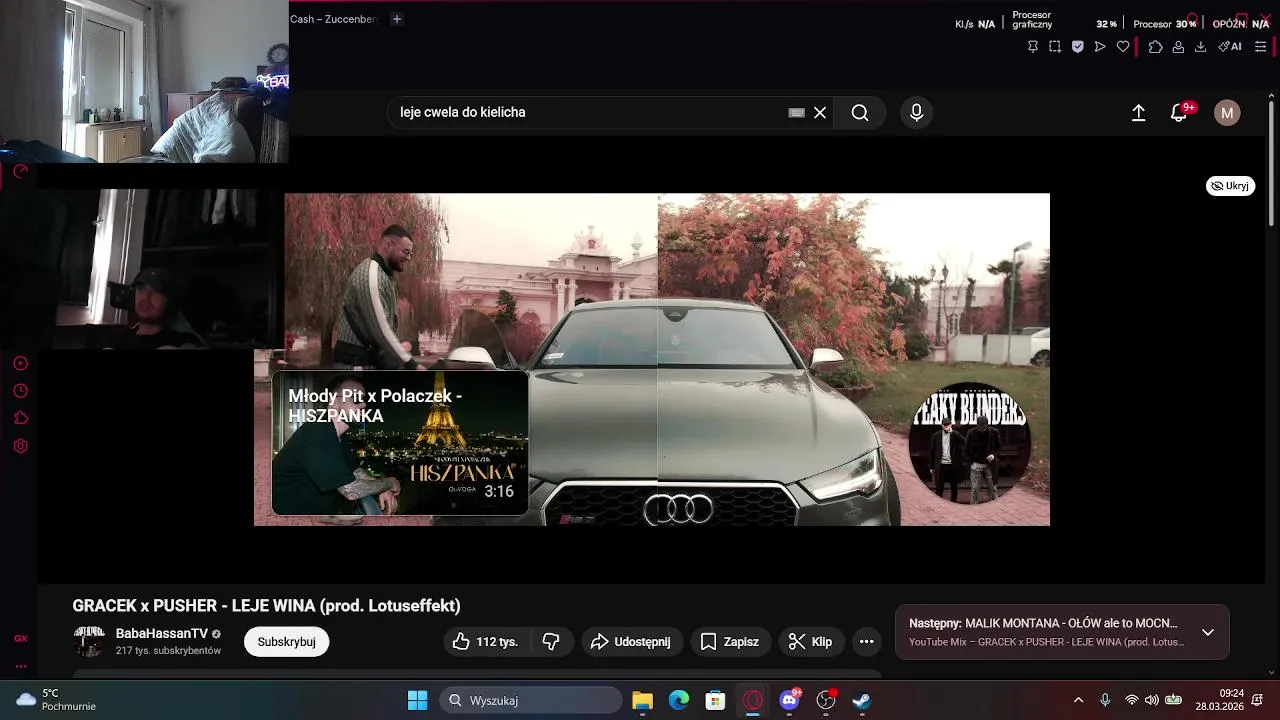Open a new browser tab with plus icon
1280x720 pixels.
click(x=396, y=19)
